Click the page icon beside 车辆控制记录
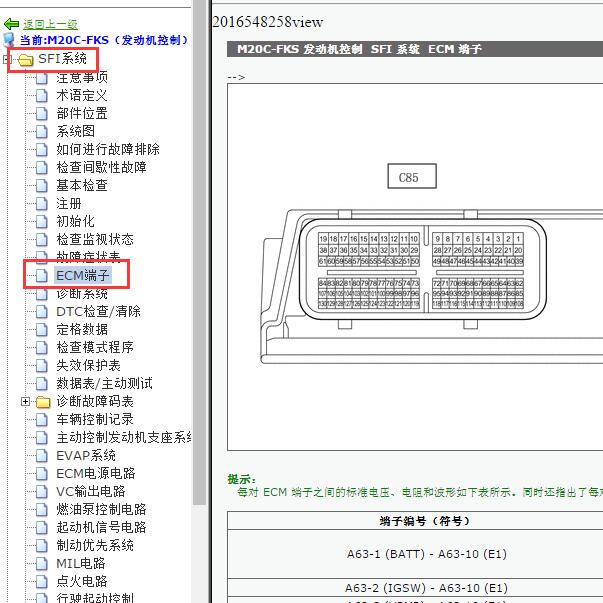This screenshot has width=603, height=603. (x=42, y=420)
